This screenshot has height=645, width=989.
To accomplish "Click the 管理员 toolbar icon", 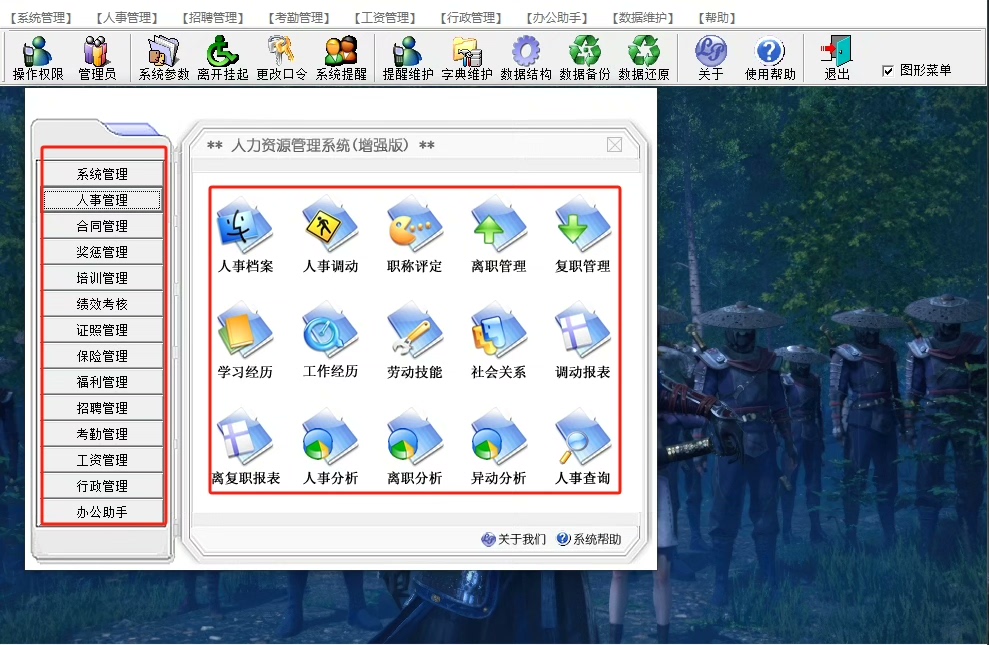I will 97,59.
